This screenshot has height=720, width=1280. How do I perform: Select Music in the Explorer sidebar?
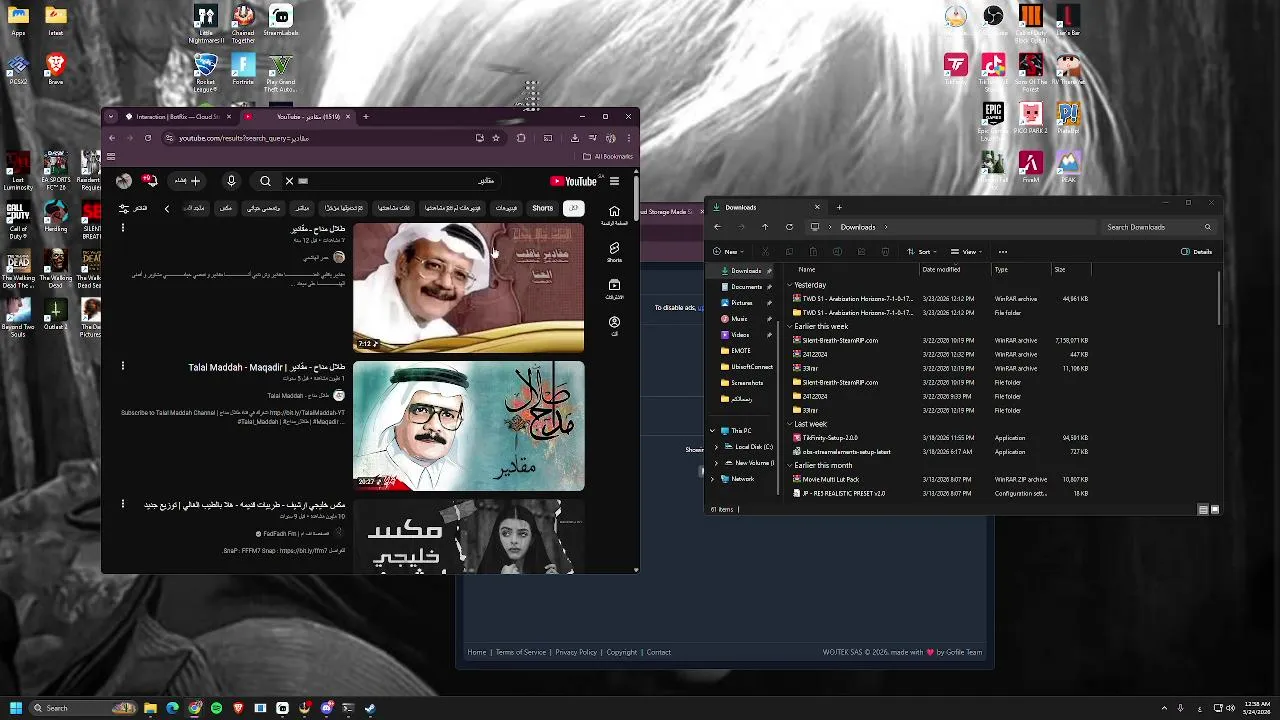point(739,319)
